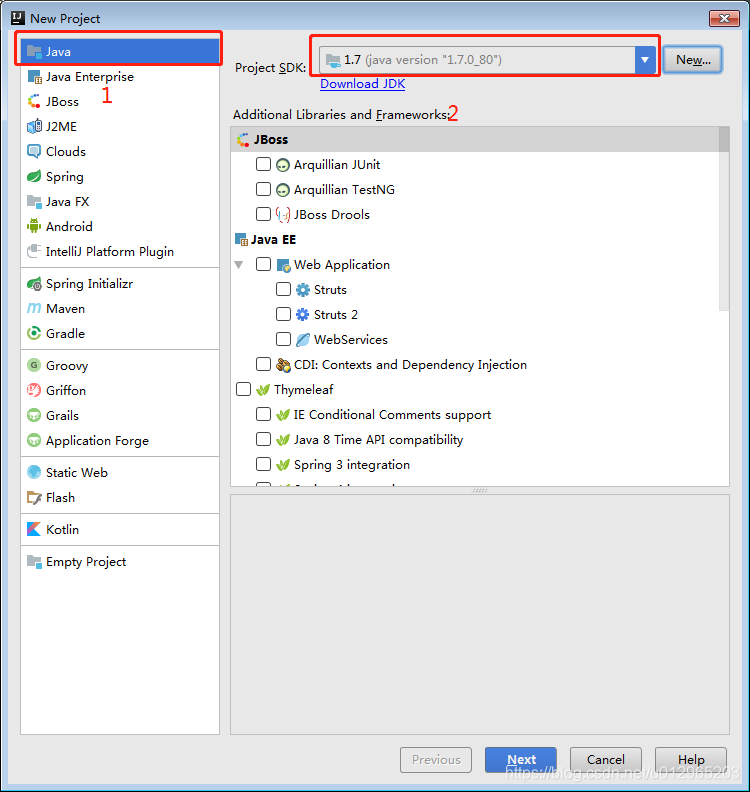
Task: Click the Static Web globe icon
Action: coord(34,472)
